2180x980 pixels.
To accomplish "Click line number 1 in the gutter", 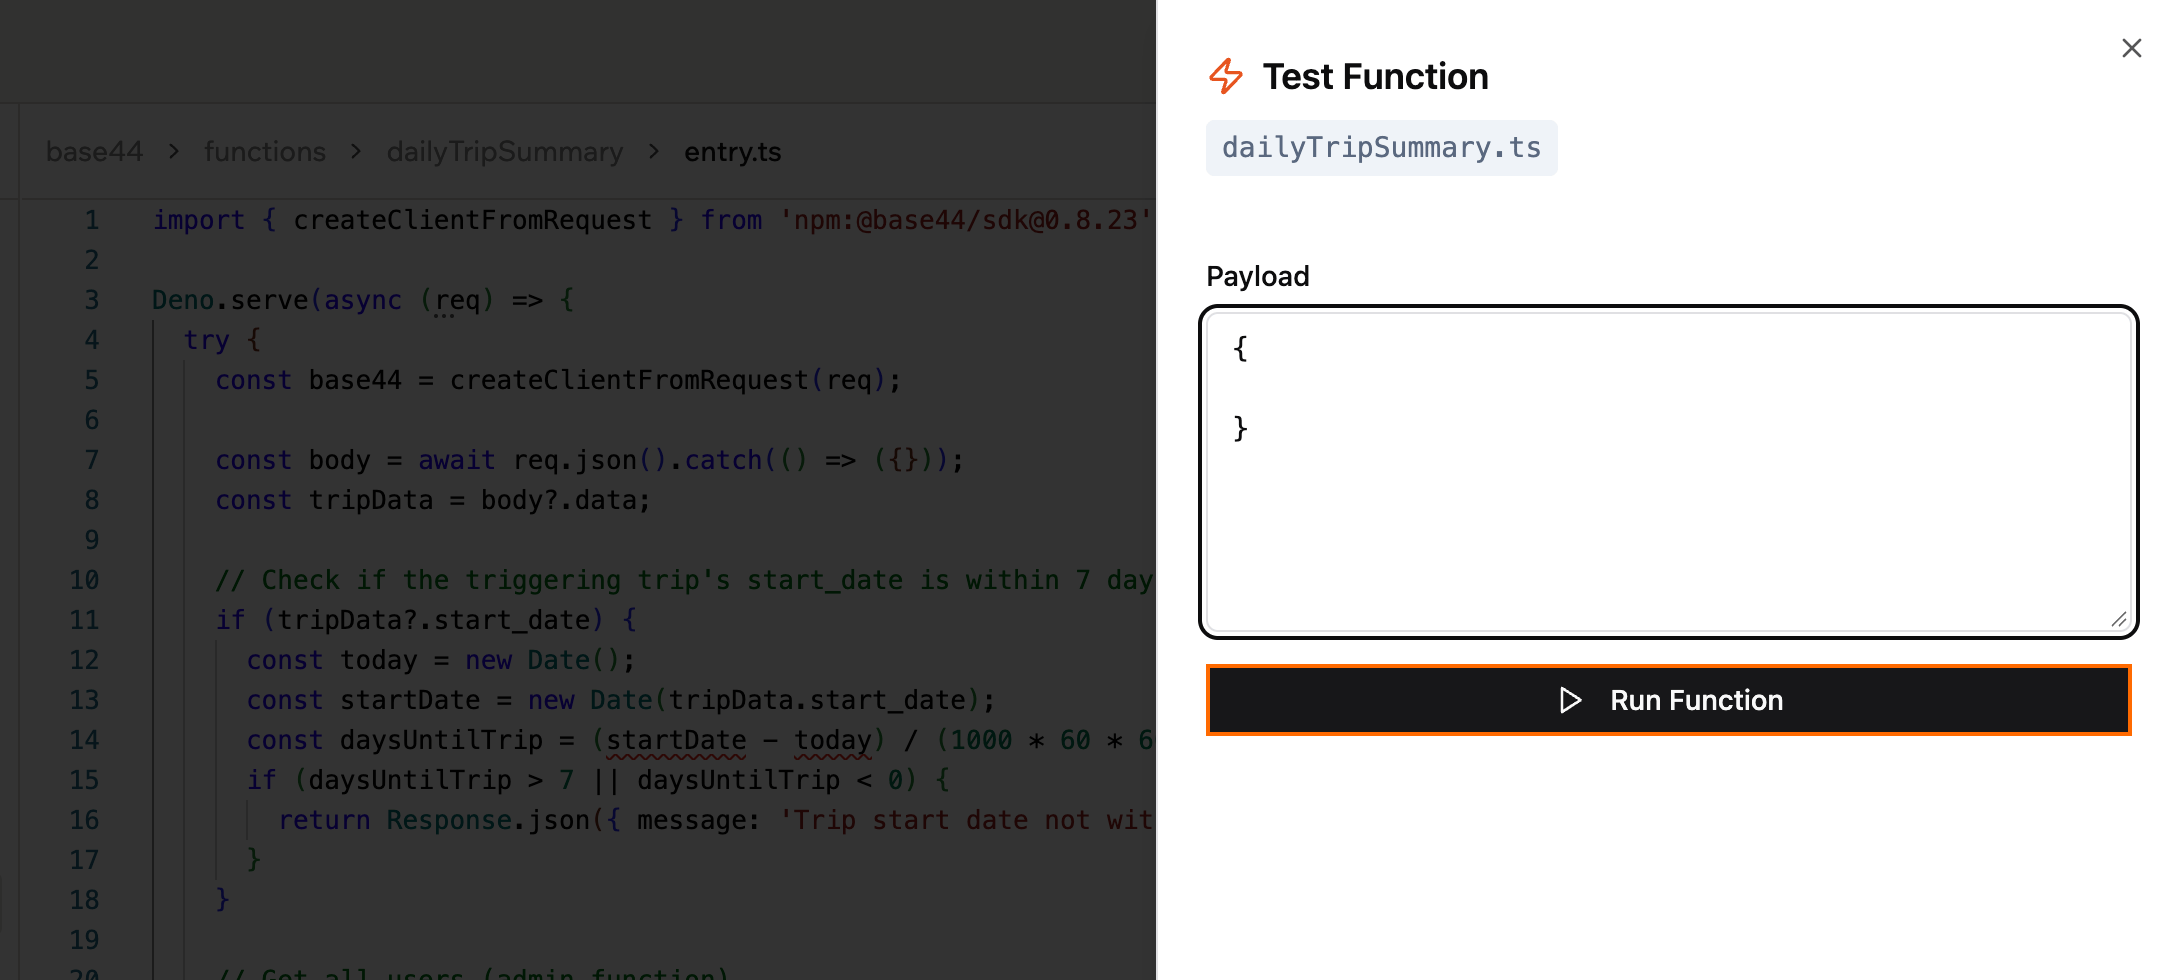I will tap(92, 220).
